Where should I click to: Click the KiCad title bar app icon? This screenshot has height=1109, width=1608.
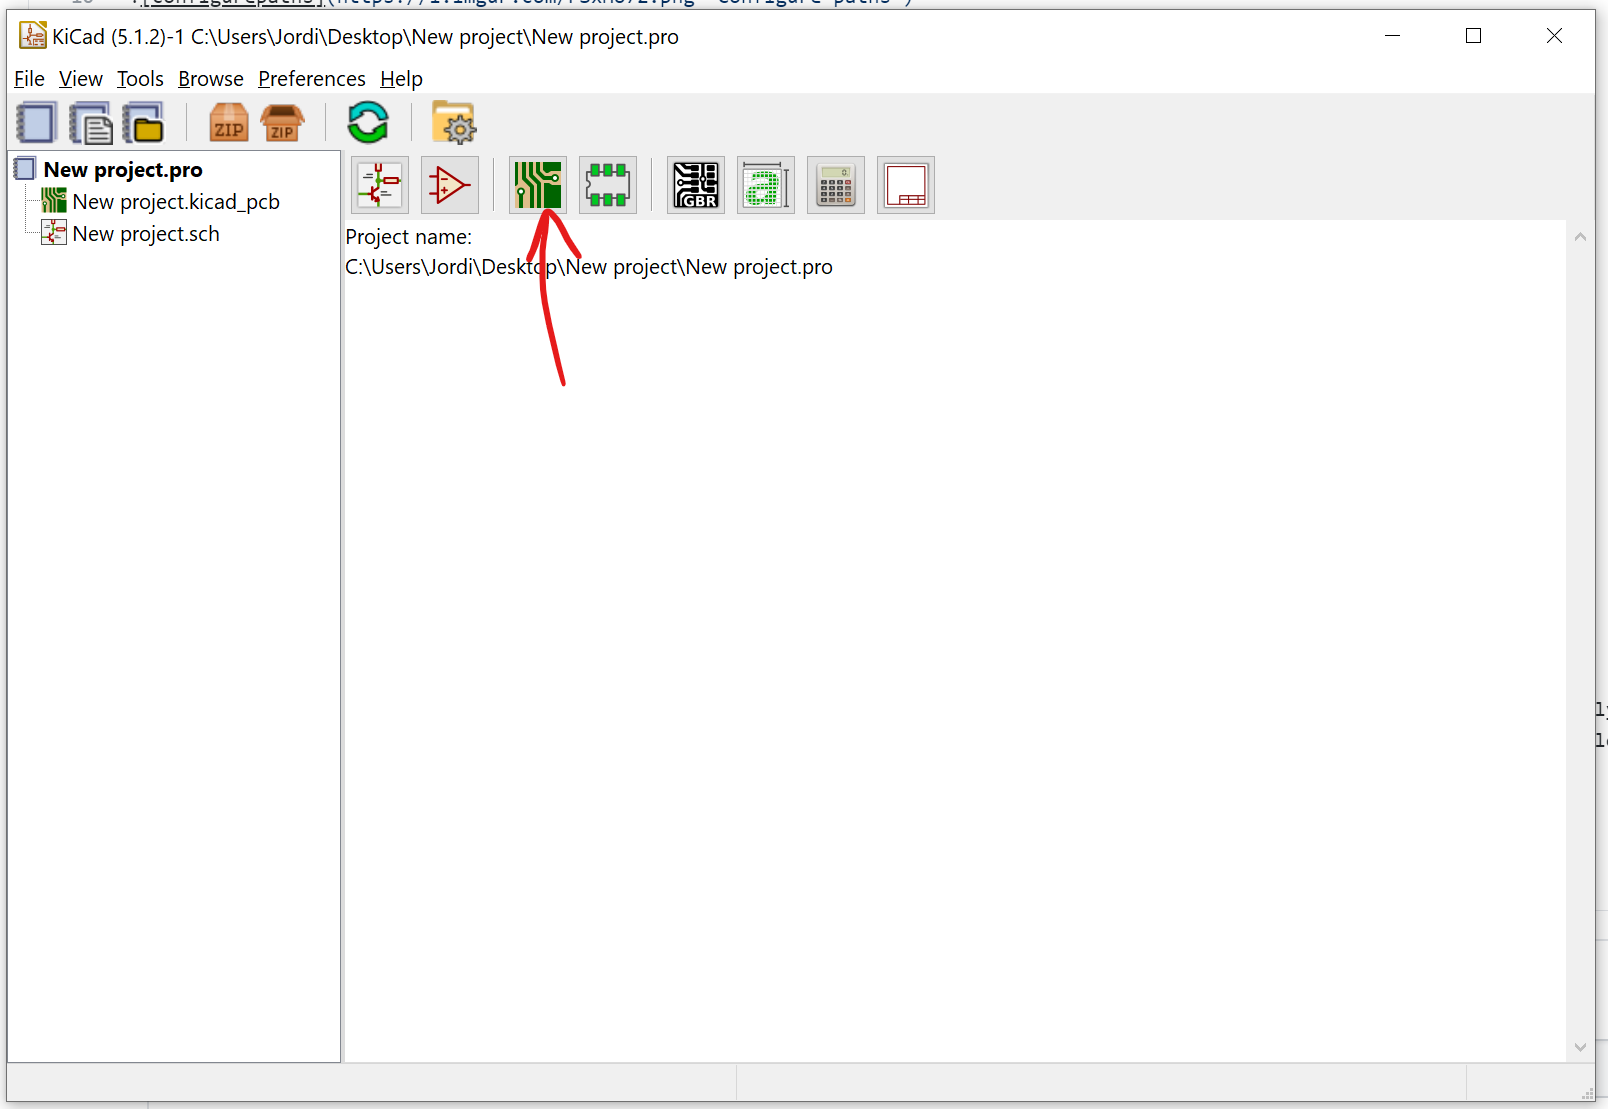33,36
